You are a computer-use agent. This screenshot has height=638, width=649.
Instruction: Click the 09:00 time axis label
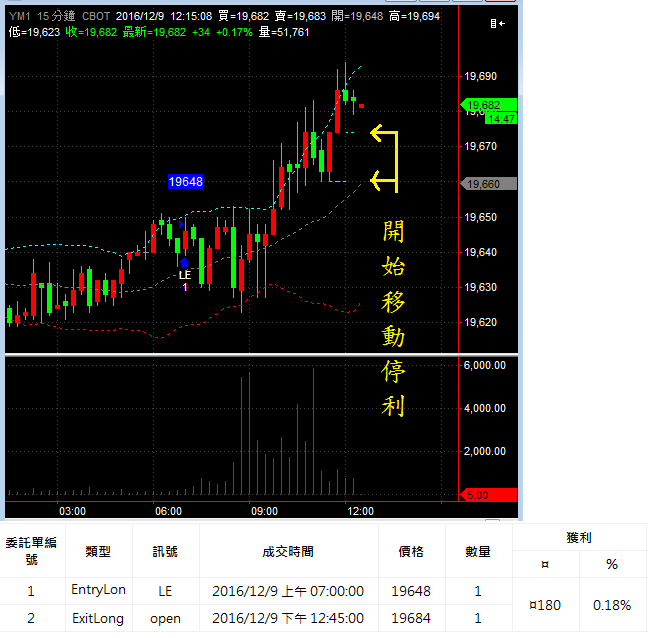pos(264,511)
